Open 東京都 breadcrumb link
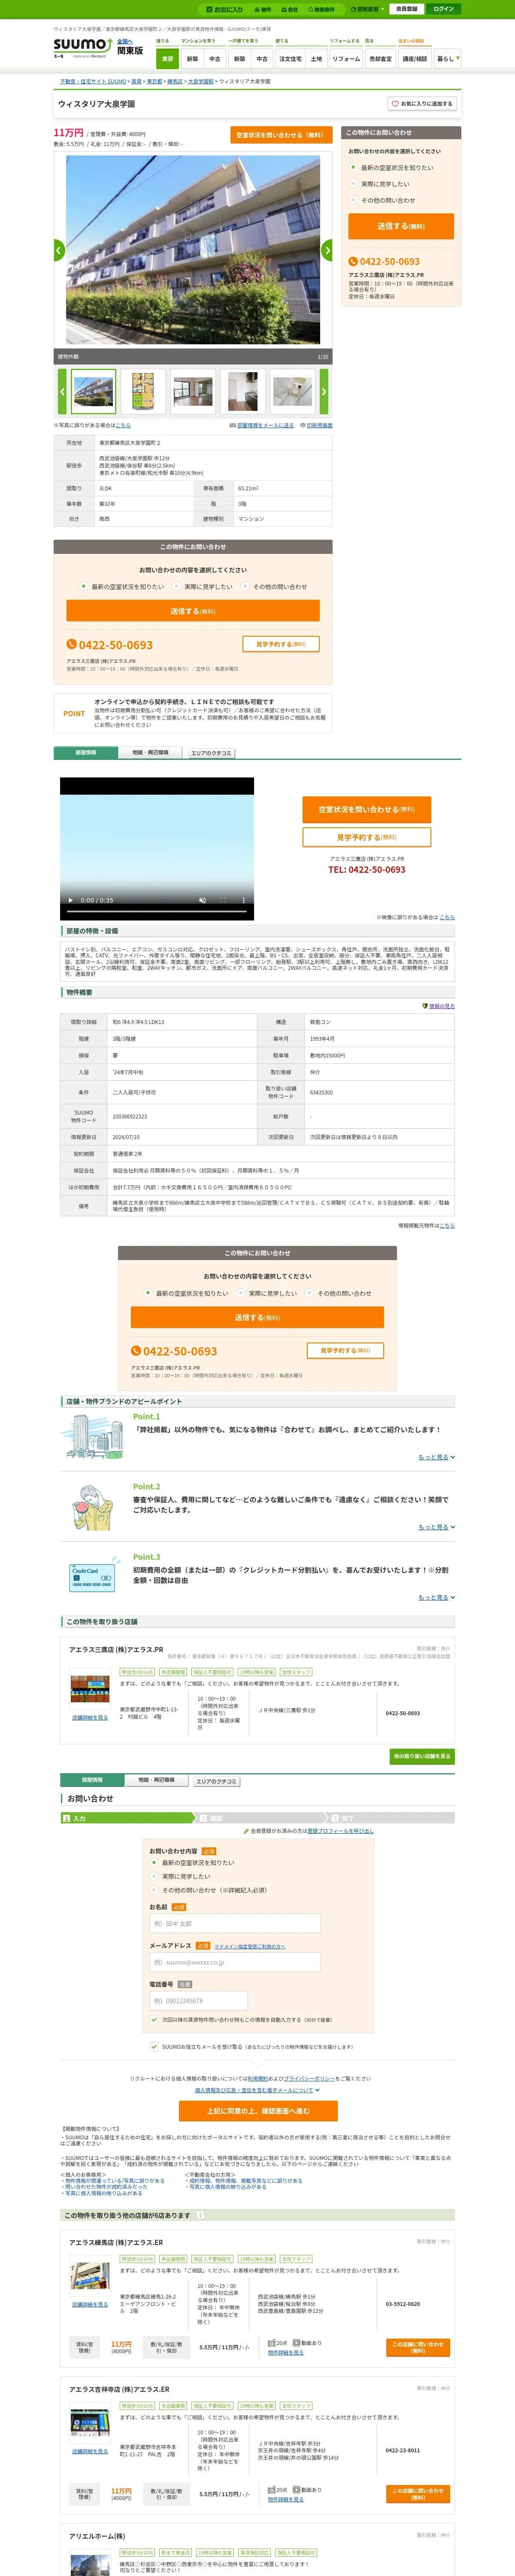The image size is (515, 2576). pos(154,81)
